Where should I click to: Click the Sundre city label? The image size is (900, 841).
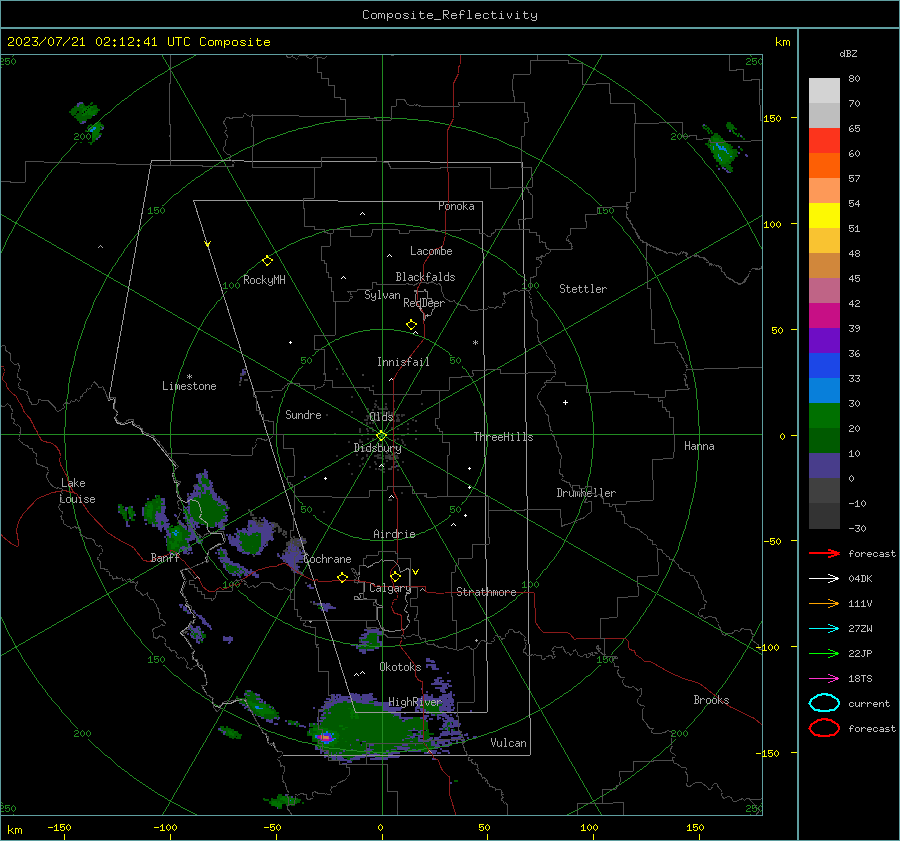[303, 414]
